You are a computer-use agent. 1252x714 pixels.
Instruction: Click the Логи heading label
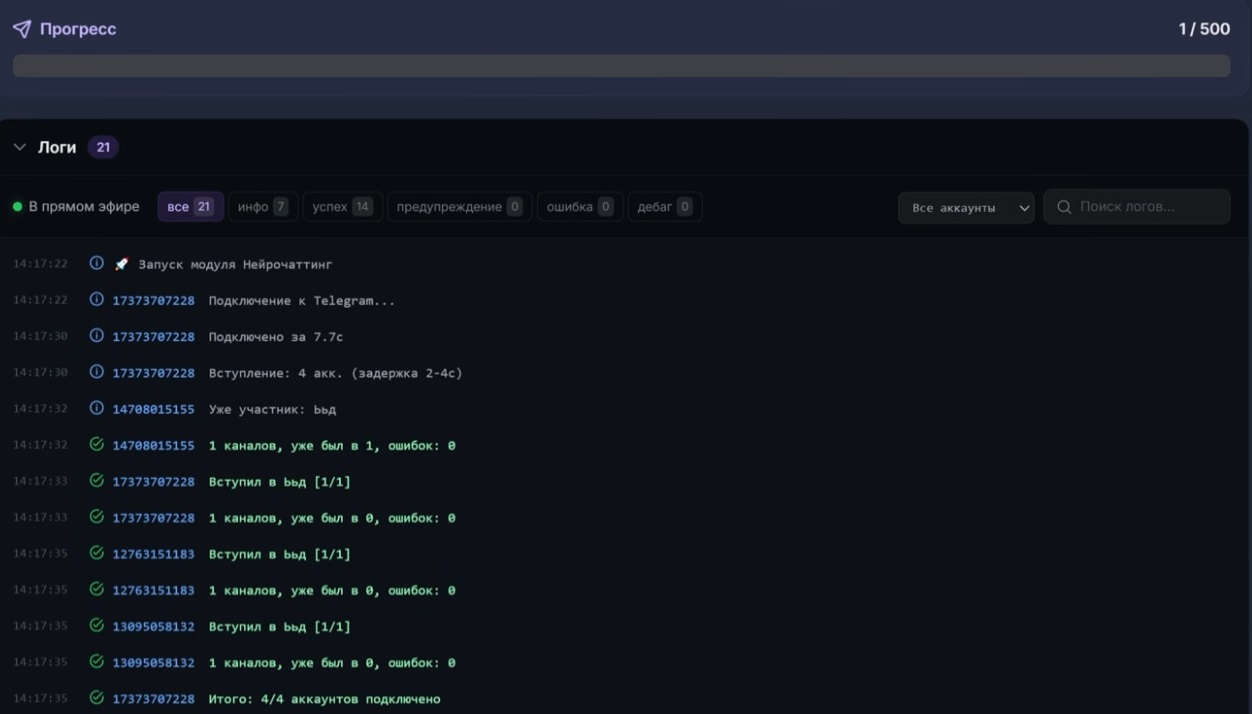(57, 147)
